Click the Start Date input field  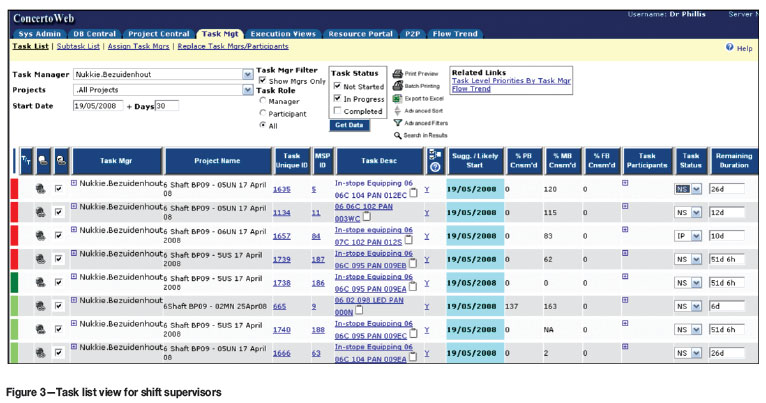click(97, 106)
